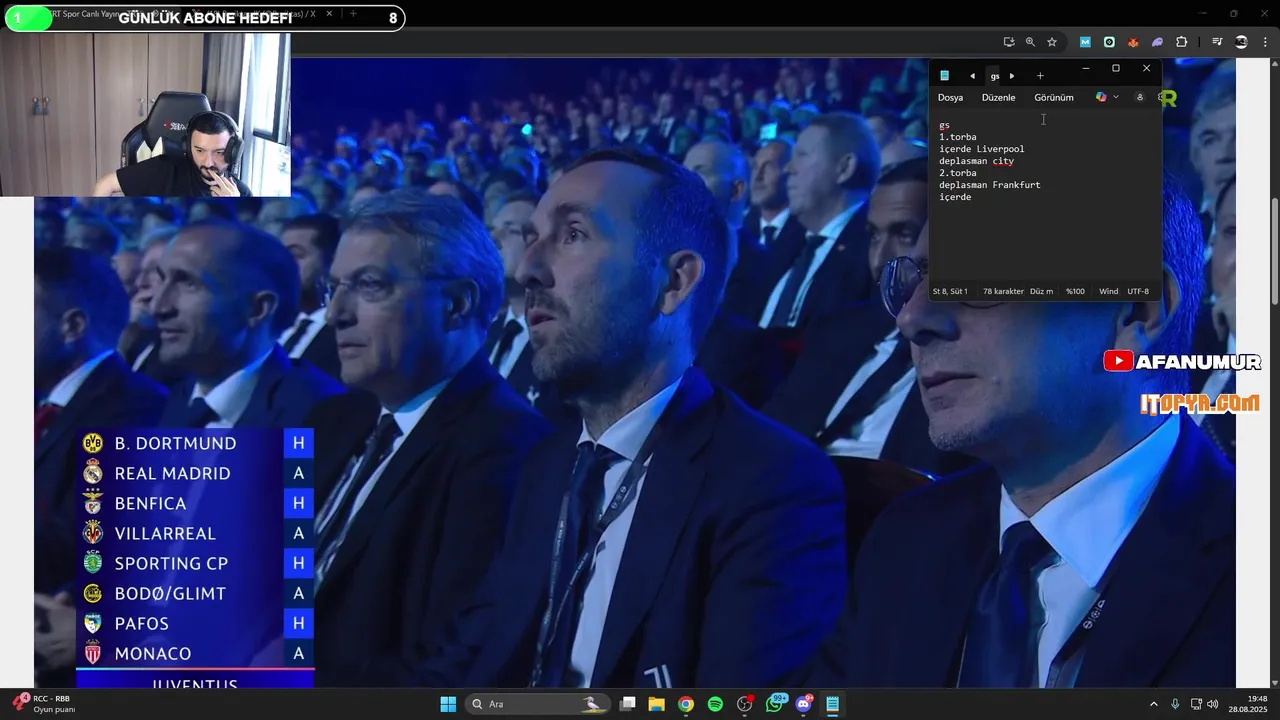The width and height of the screenshot is (1280, 720).
Task: Click the %100 zoom status in Notepad
Action: (x=1075, y=291)
